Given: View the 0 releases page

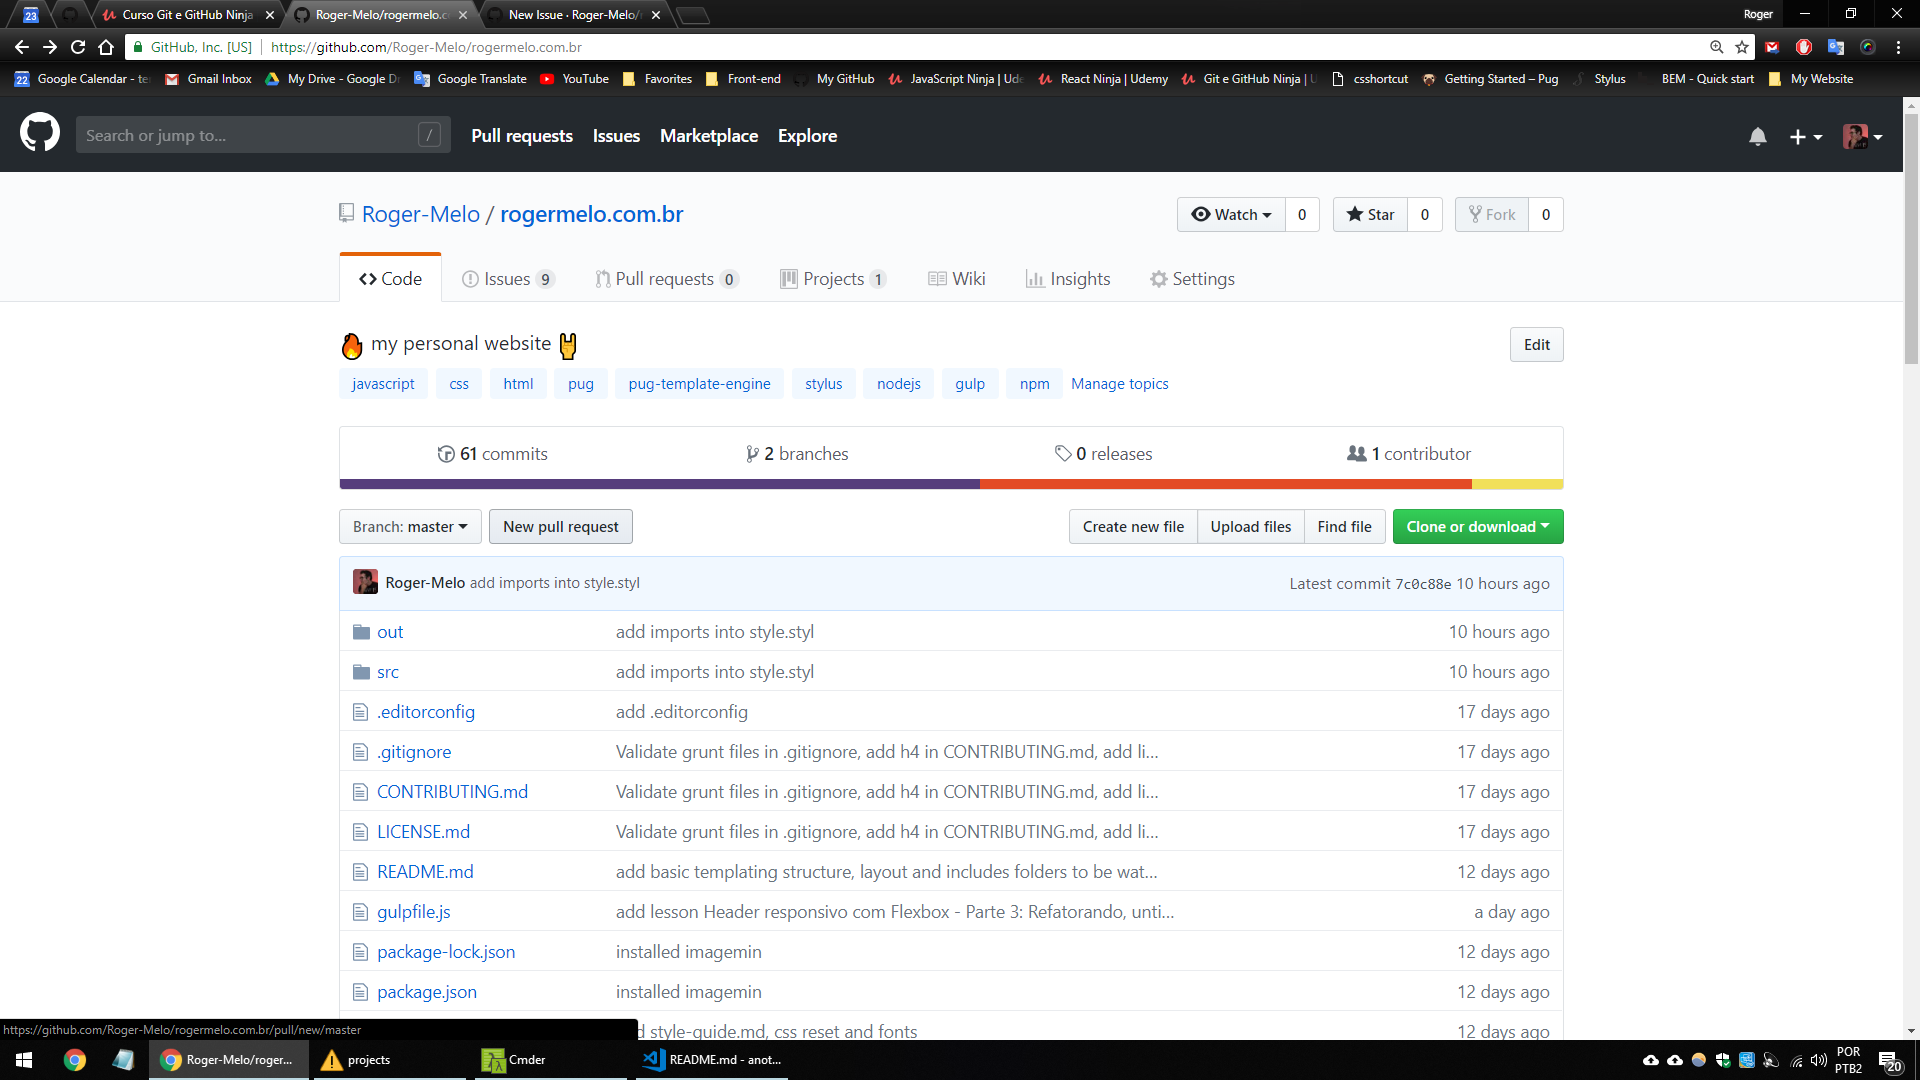Looking at the screenshot, I should [1103, 454].
